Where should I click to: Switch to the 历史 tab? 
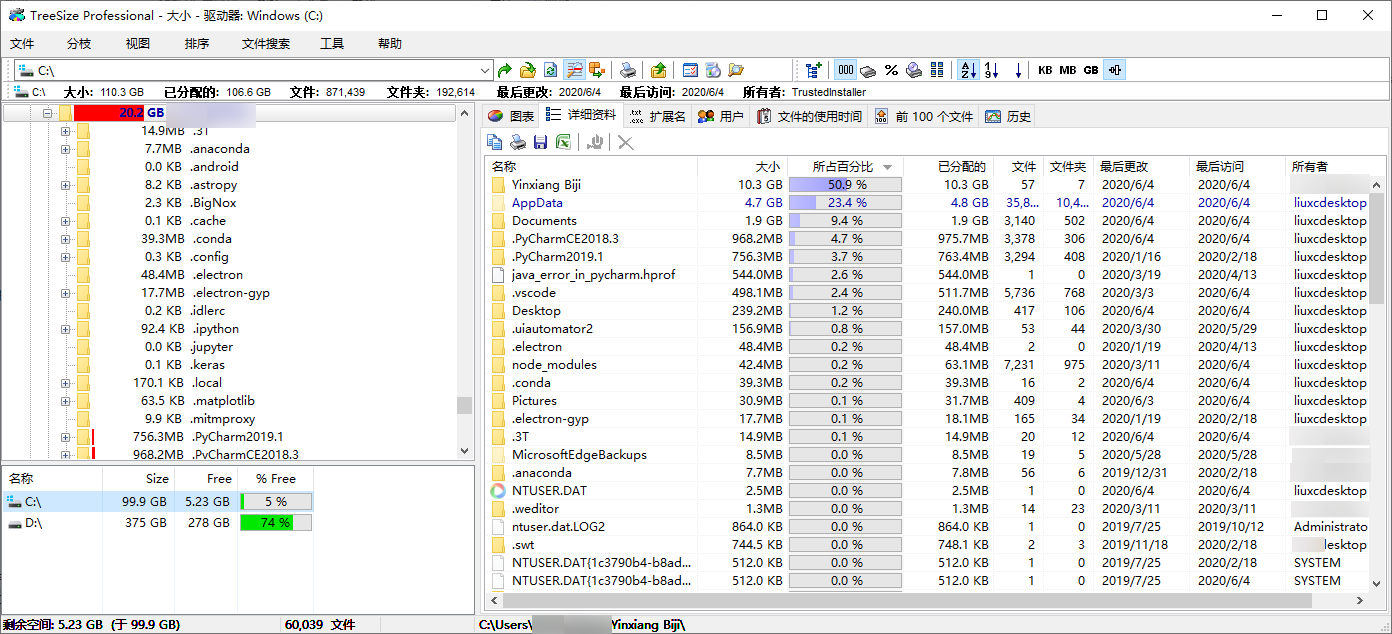(x=1007, y=116)
